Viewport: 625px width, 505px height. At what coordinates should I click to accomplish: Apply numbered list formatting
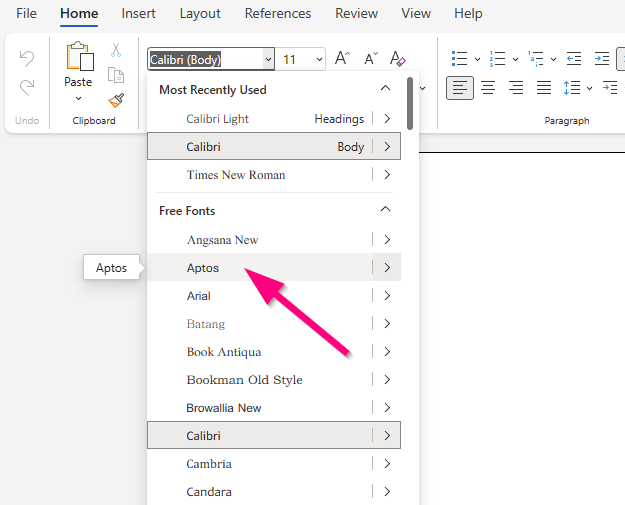pos(497,59)
